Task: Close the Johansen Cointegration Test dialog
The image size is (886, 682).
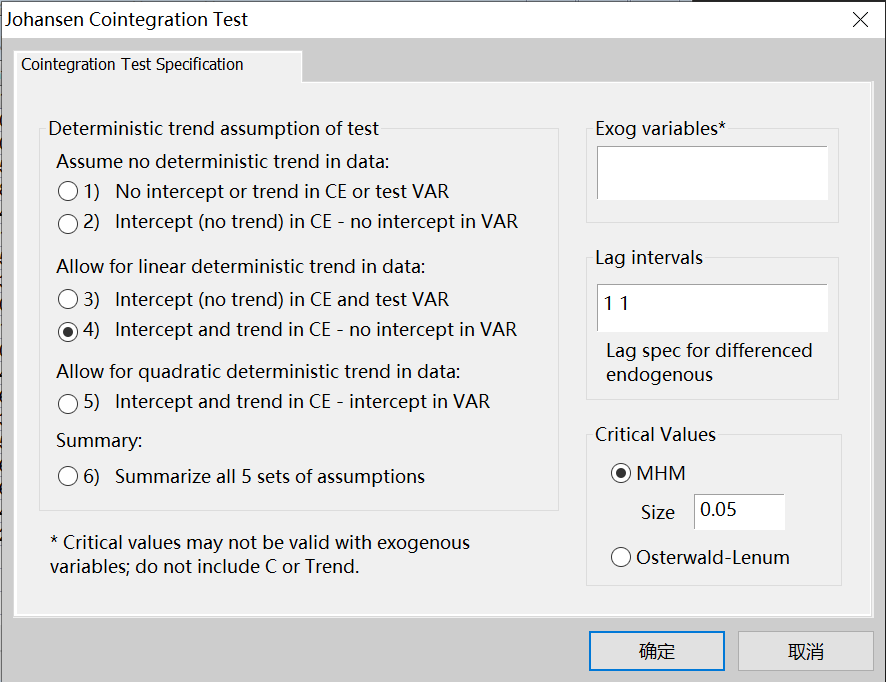Action: pyautogui.click(x=860, y=19)
